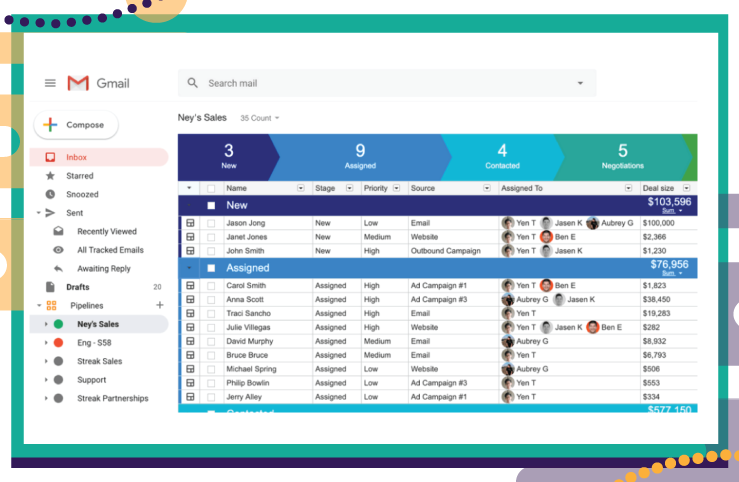Select the Negotiations stage with 5 boxes

(x=623, y=157)
